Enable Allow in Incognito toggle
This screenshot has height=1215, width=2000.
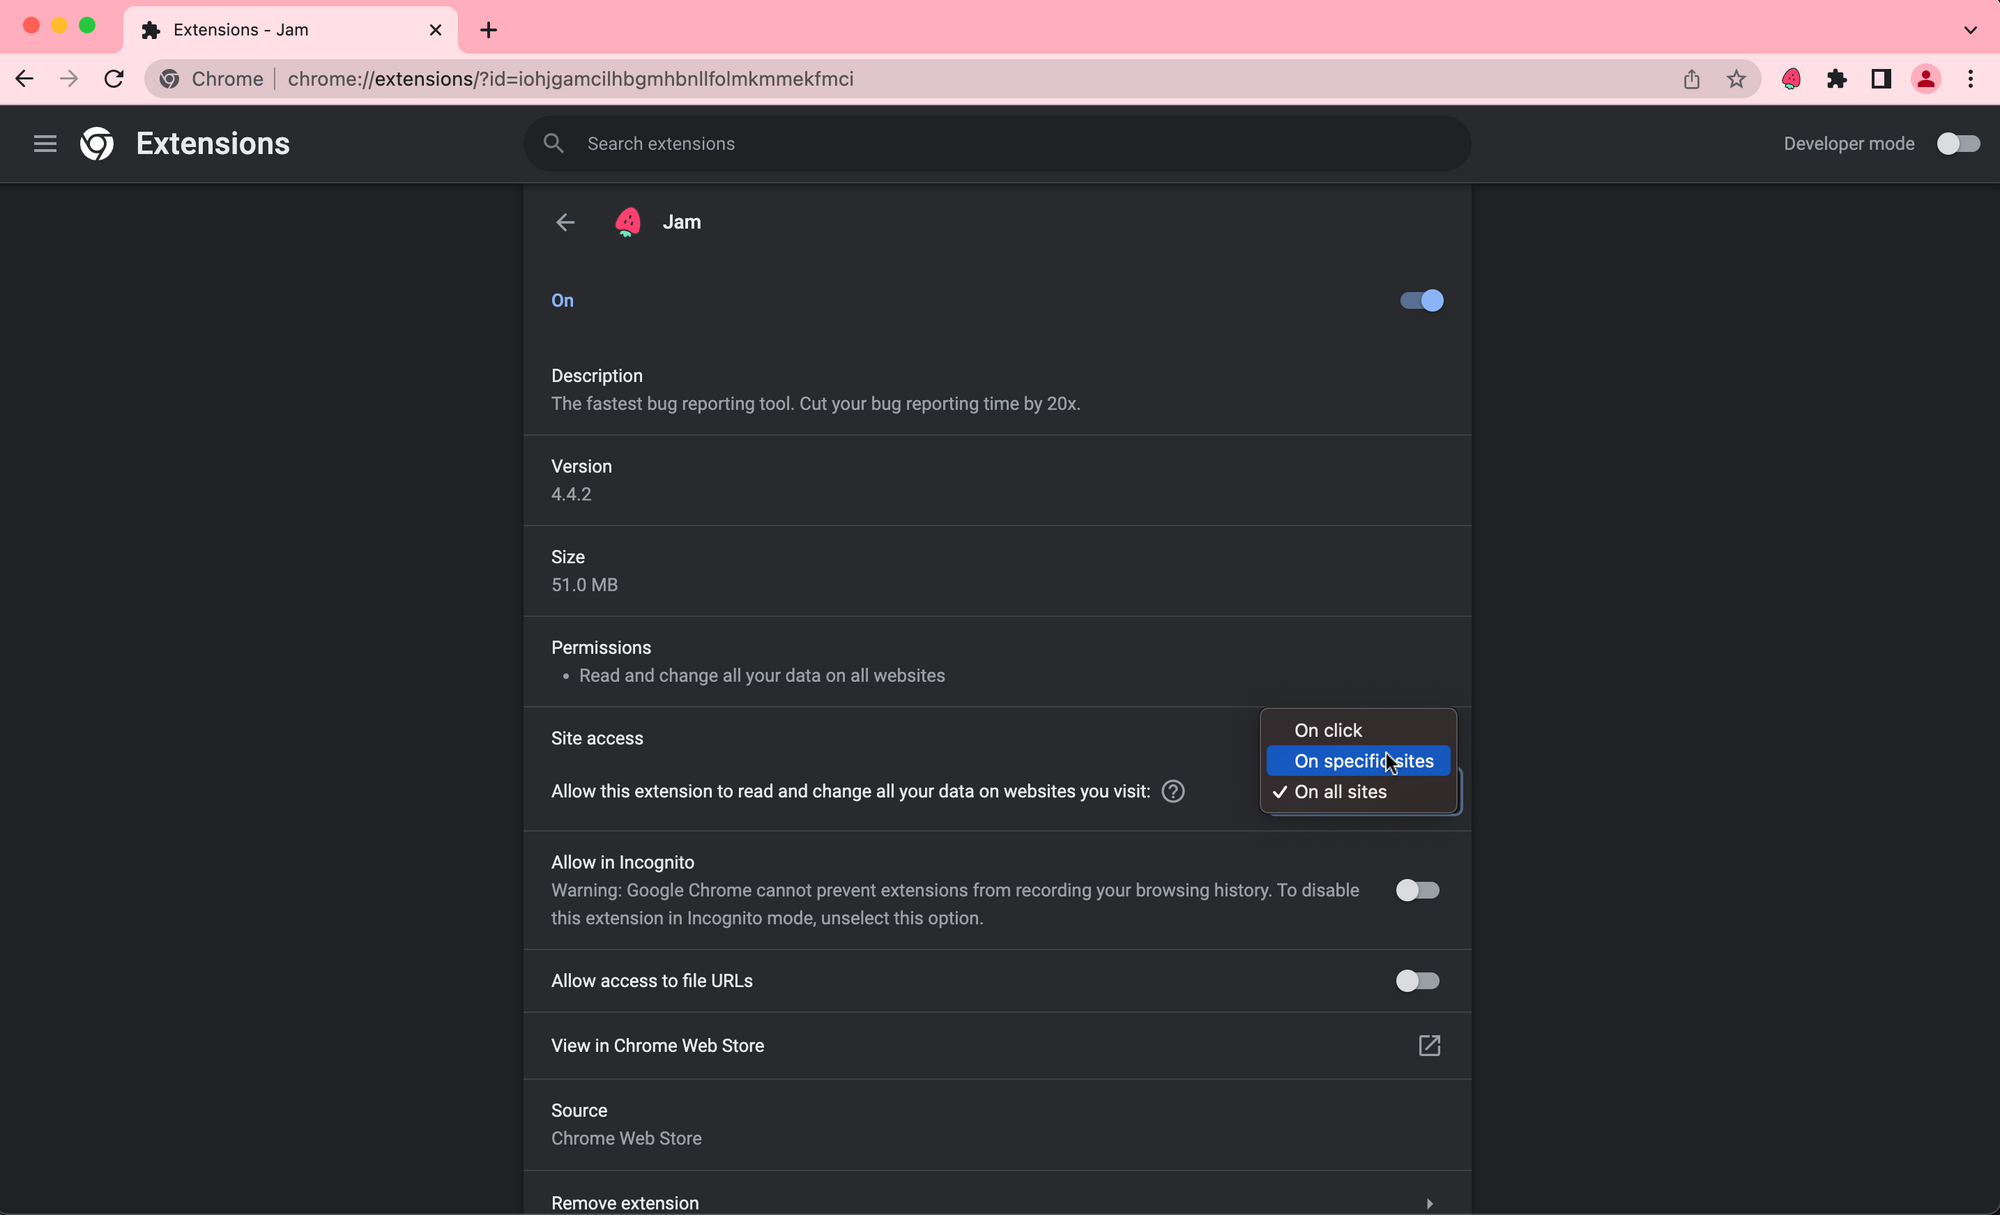(x=1417, y=890)
